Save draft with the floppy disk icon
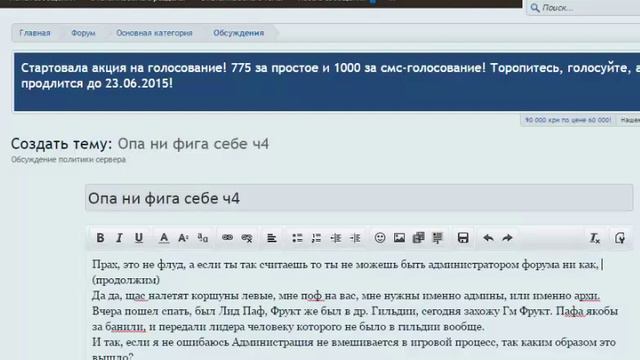The width and height of the screenshot is (640, 360). (463, 238)
